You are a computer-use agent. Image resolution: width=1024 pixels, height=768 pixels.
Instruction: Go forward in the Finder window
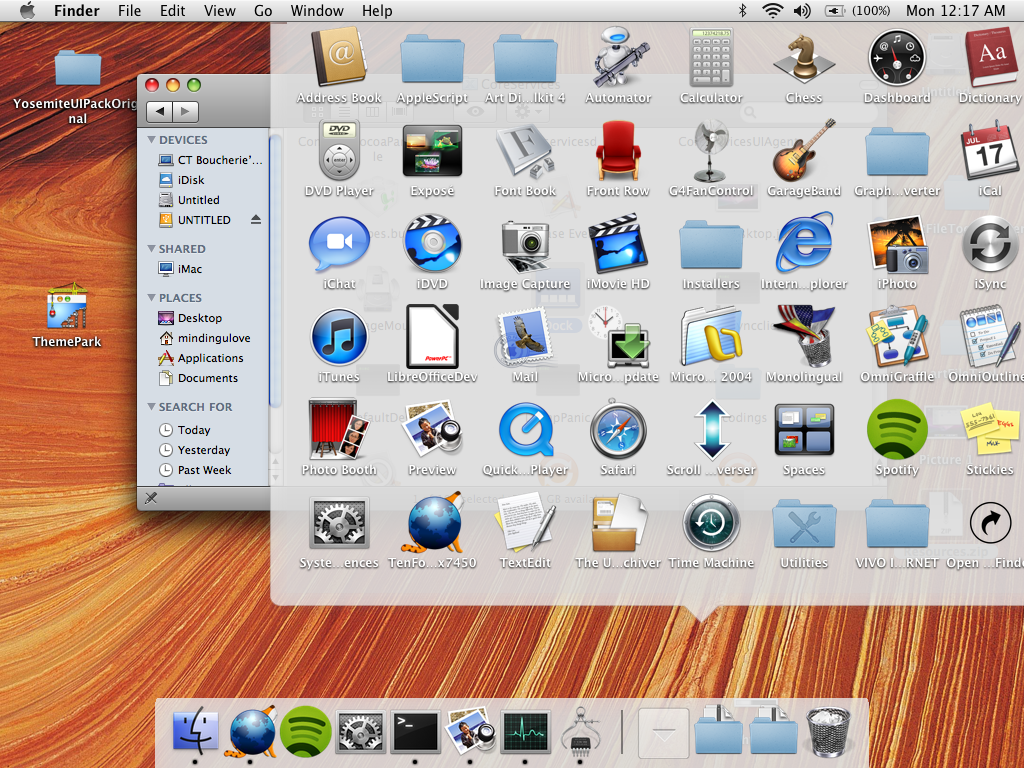[x=185, y=112]
